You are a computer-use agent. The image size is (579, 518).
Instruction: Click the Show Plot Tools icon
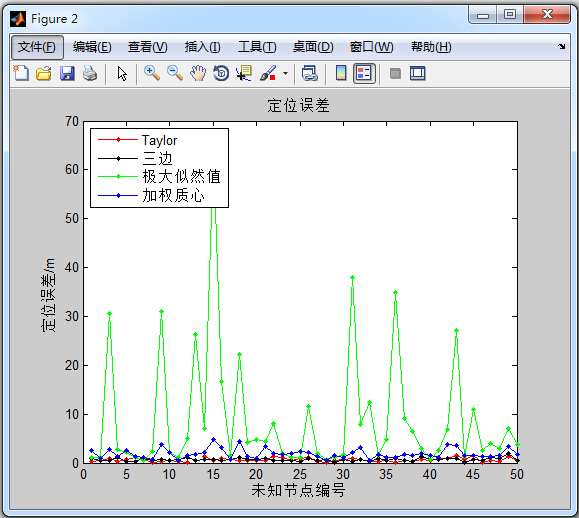pos(418,73)
